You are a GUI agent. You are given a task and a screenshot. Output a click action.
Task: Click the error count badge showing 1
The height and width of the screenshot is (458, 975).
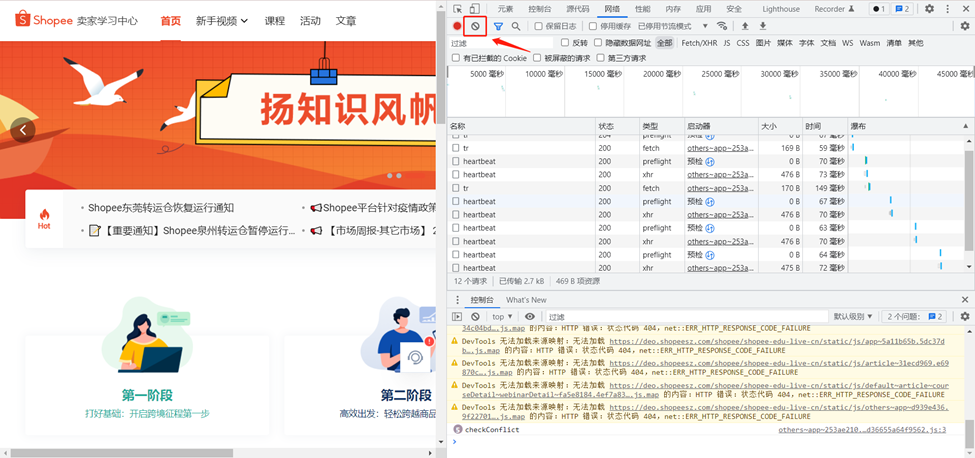pos(879,9)
